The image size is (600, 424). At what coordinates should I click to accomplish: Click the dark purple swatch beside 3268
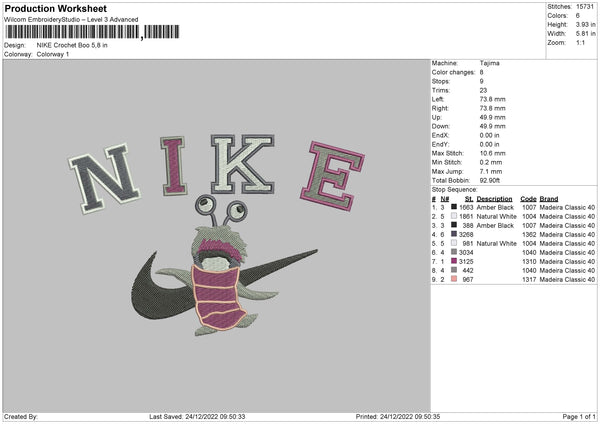(x=454, y=234)
